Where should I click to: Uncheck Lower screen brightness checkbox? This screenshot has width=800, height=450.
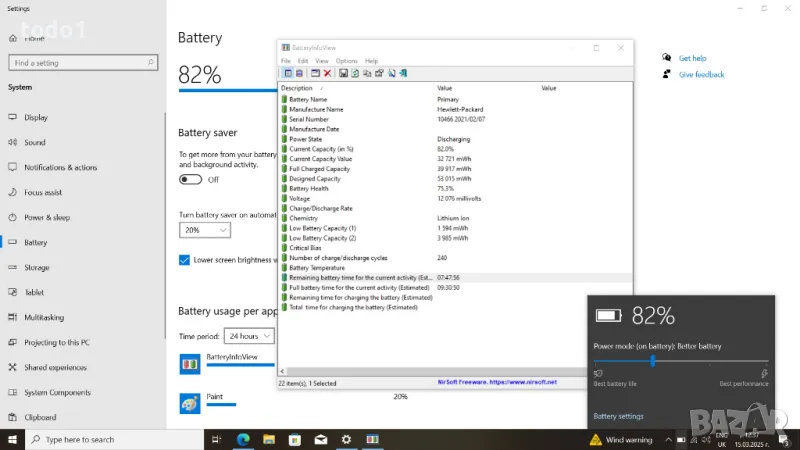click(x=184, y=260)
